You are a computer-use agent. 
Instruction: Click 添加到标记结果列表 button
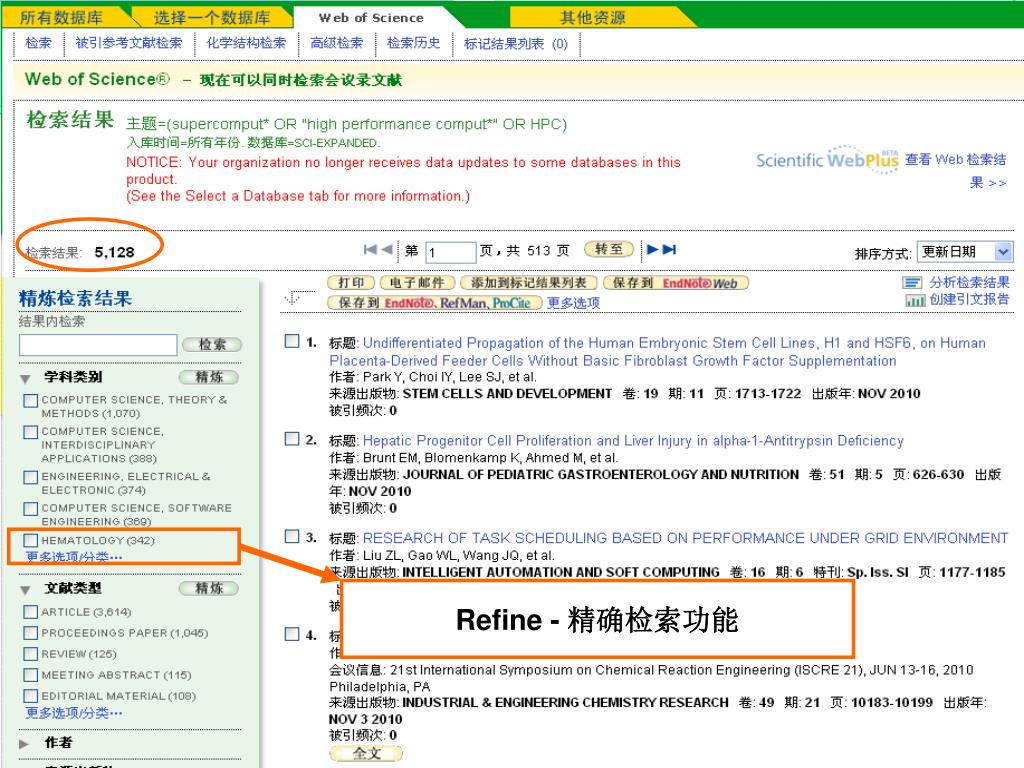(528, 283)
